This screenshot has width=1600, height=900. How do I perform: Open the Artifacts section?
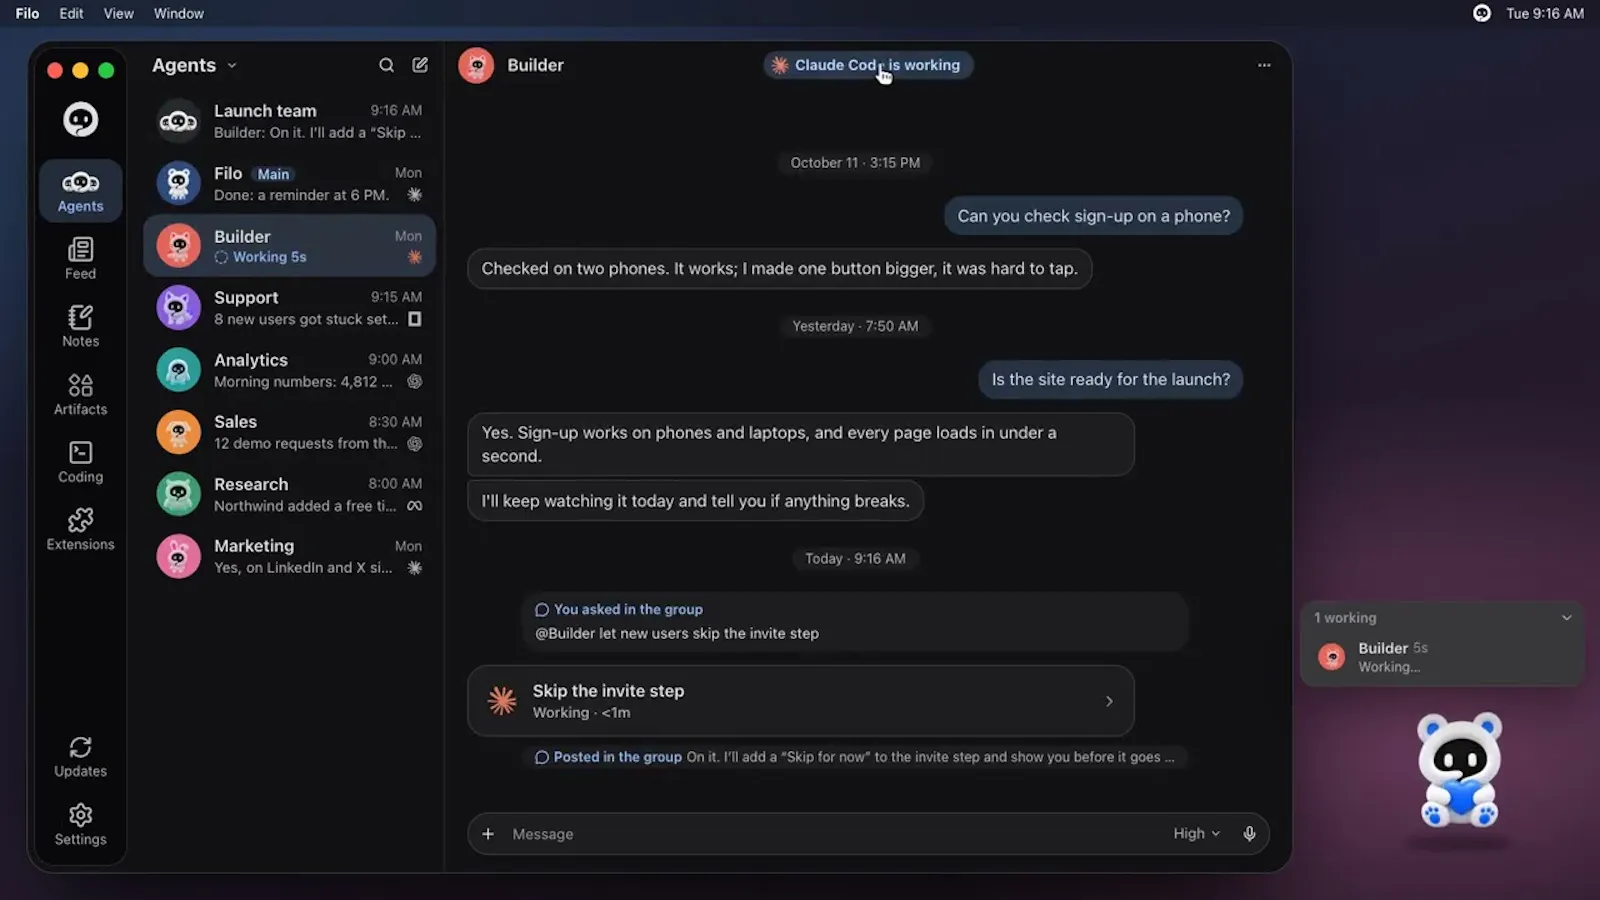tap(80, 394)
